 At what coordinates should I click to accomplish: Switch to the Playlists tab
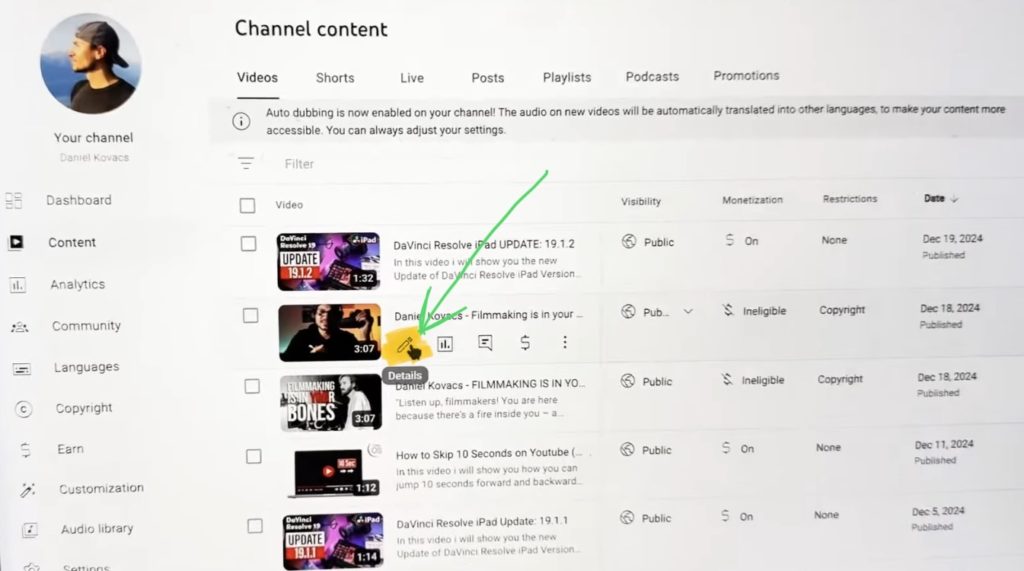tap(567, 77)
